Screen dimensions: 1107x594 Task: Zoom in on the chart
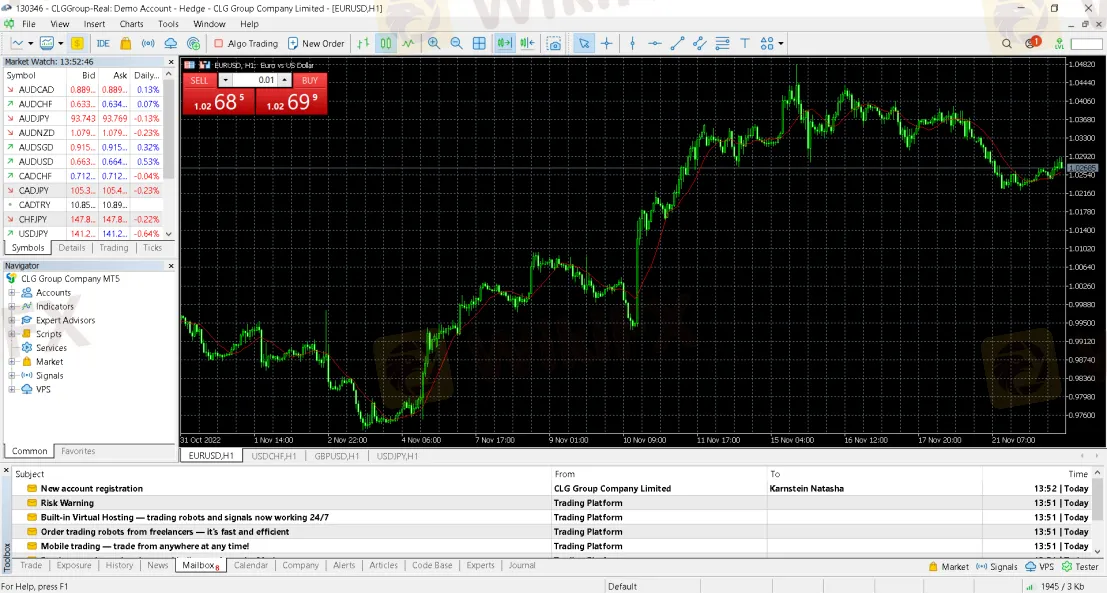tap(432, 43)
